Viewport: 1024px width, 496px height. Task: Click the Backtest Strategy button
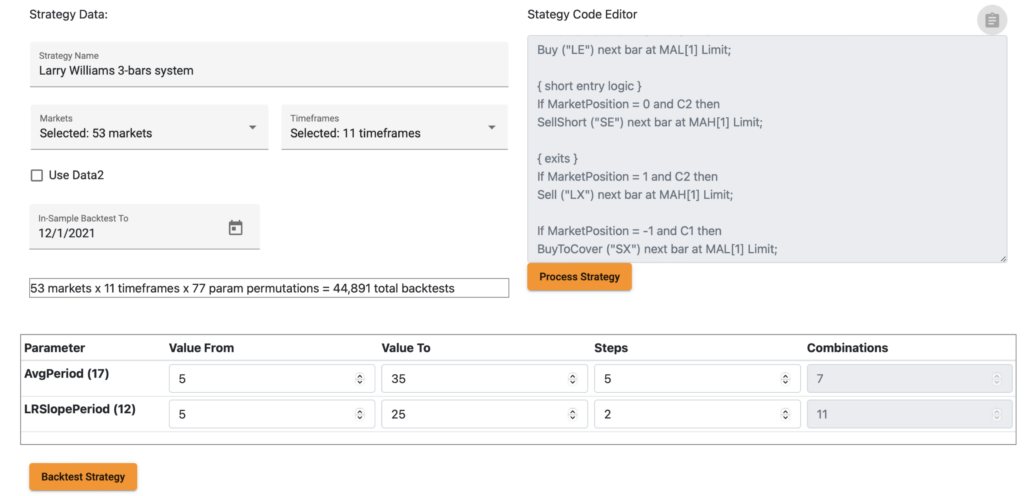tap(83, 476)
